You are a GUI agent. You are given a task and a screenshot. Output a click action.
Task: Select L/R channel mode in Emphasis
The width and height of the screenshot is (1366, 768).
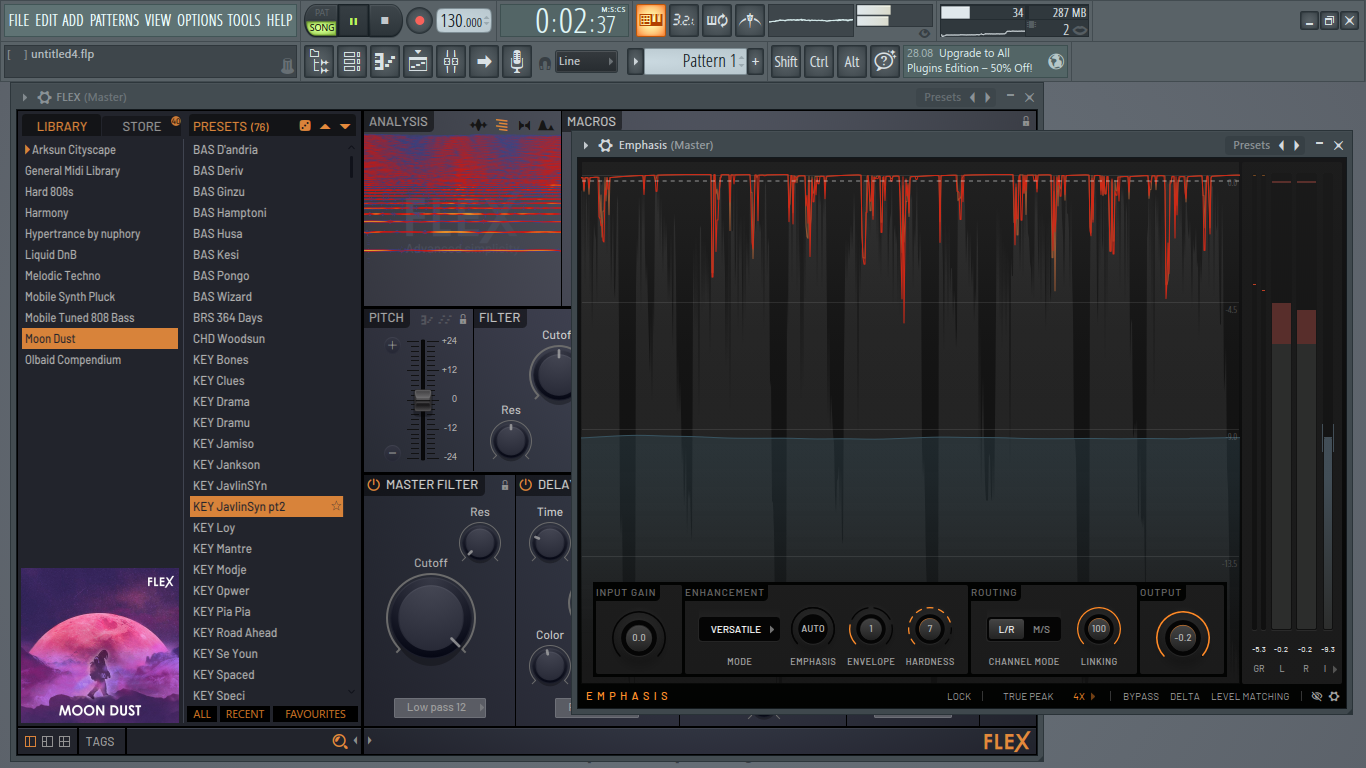[x=1006, y=629]
